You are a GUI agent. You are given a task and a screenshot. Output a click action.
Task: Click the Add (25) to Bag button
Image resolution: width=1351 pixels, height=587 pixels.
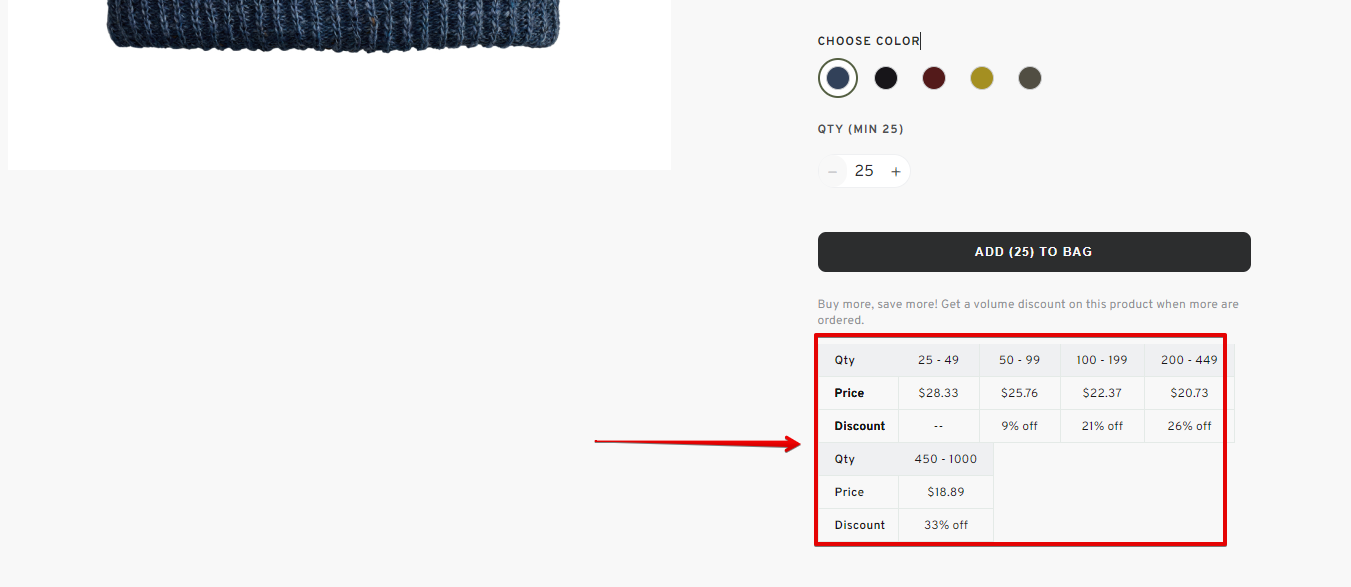tap(1034, 252)
